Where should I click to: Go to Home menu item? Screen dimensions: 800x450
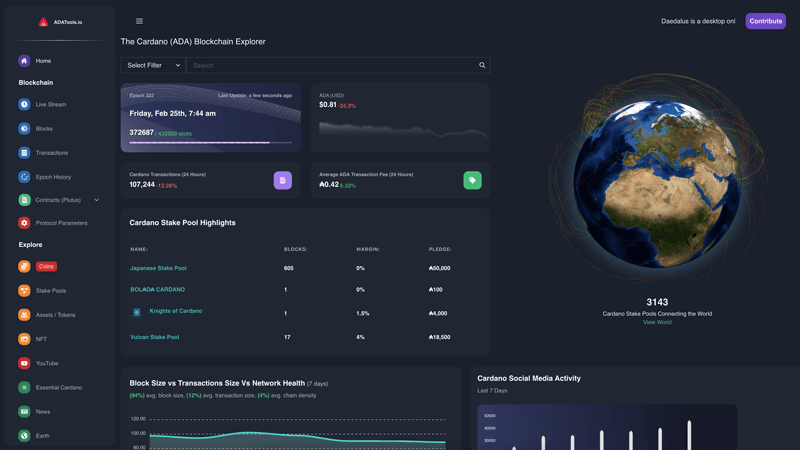click(x=43, y=61)
